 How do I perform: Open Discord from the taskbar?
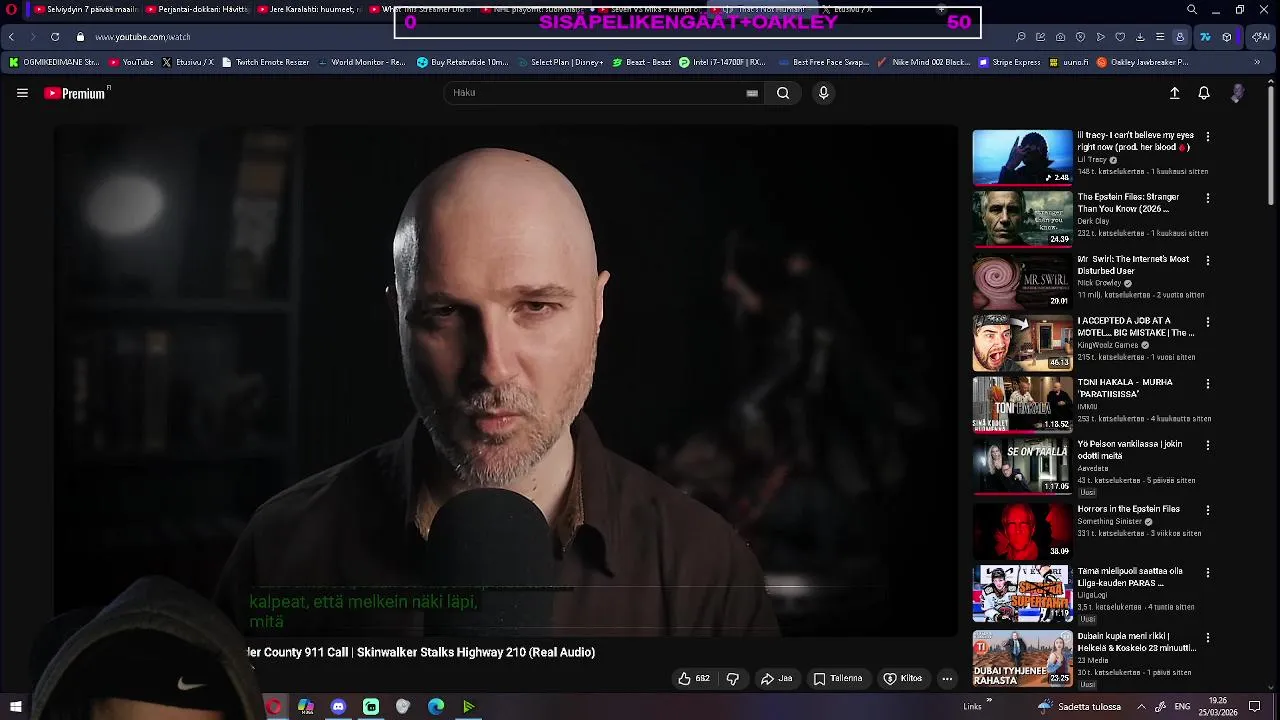pos(338,707)
